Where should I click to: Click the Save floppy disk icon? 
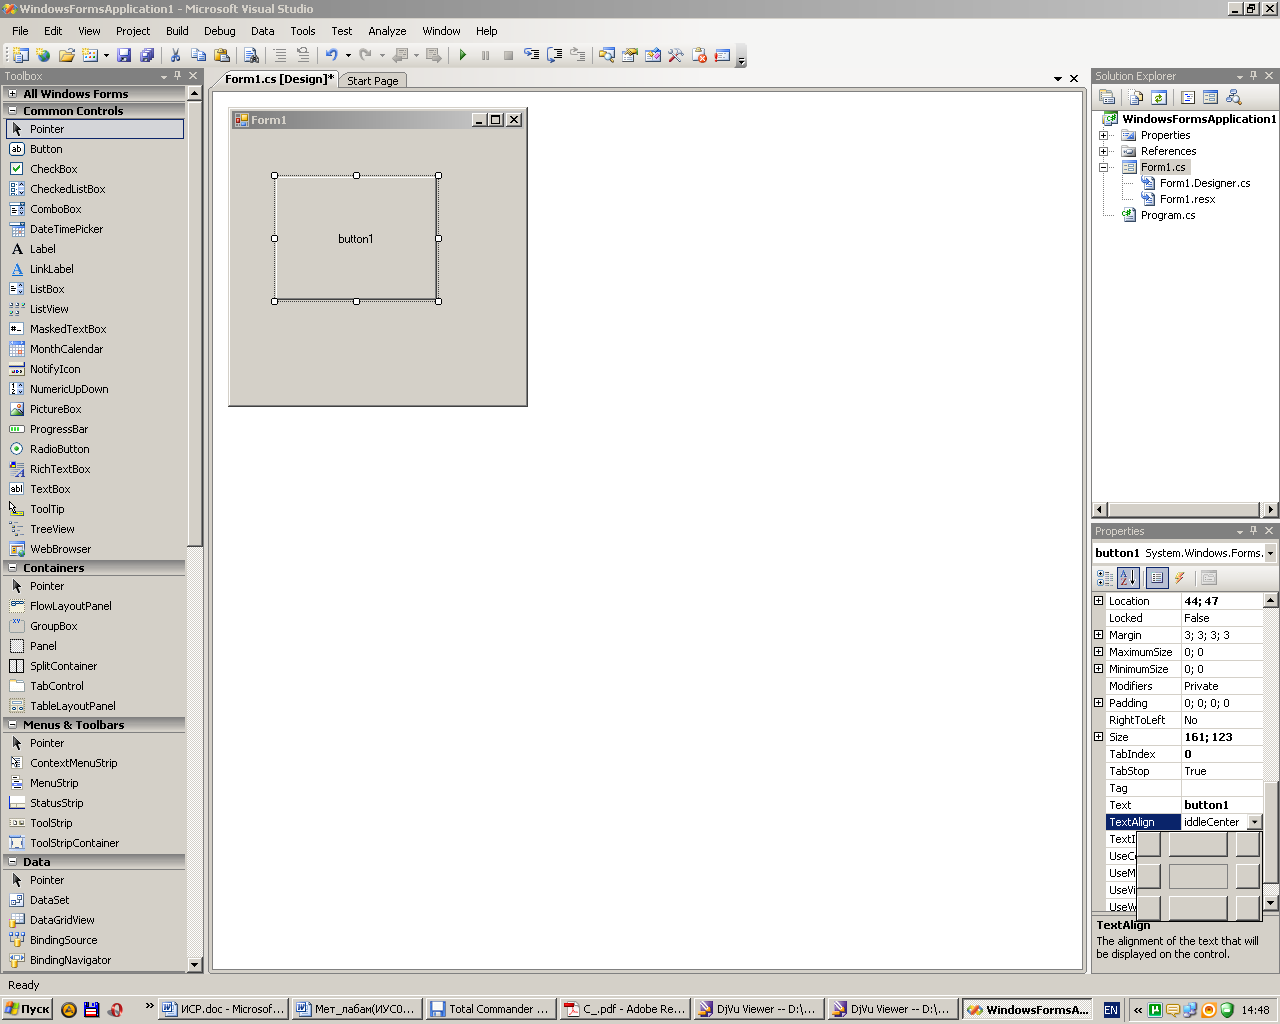[x=124, y=55]
